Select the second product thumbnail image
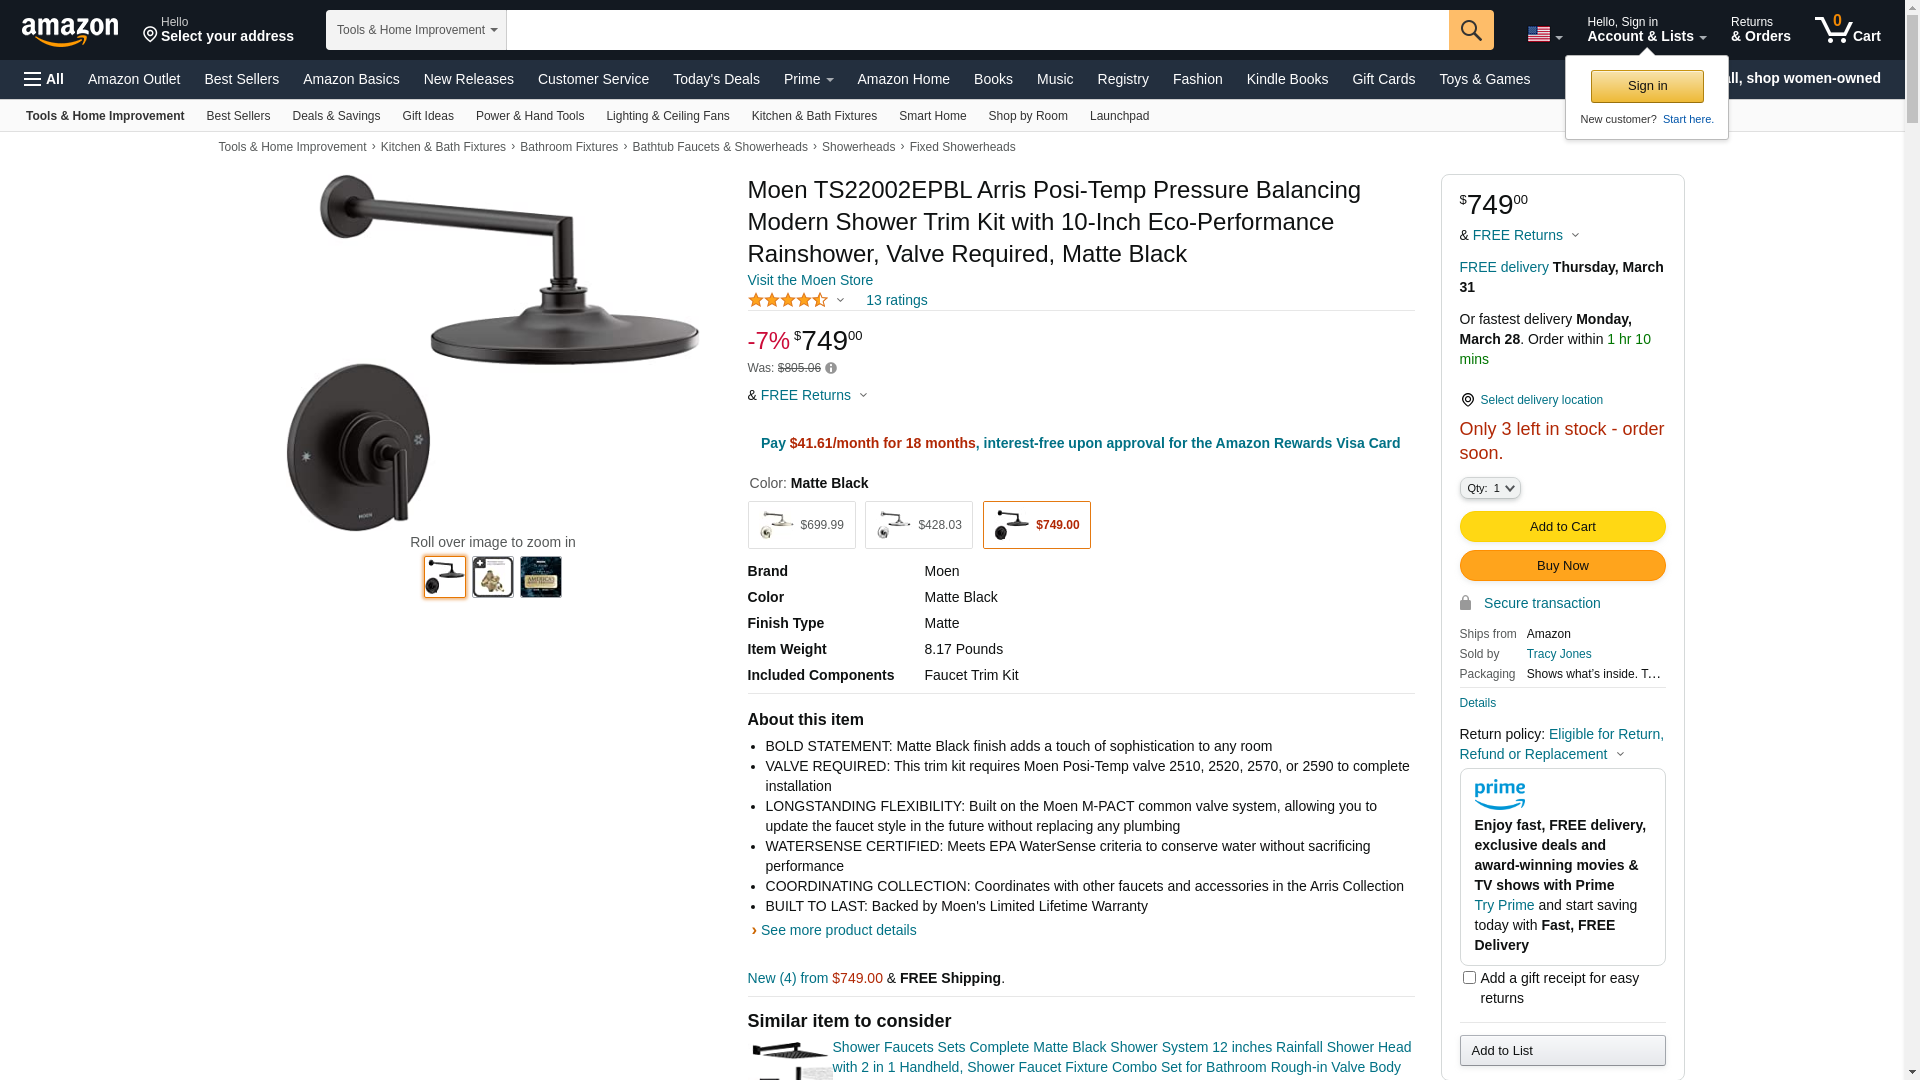Viewport: 1920px width, 1080px height. coord(493,577)
